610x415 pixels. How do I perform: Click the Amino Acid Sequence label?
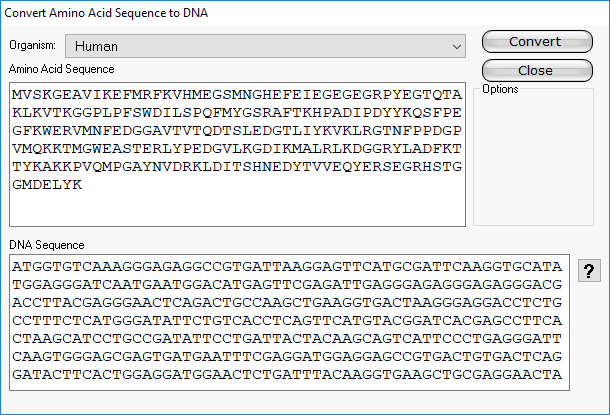pyautogui.click(x=62, y=69)
